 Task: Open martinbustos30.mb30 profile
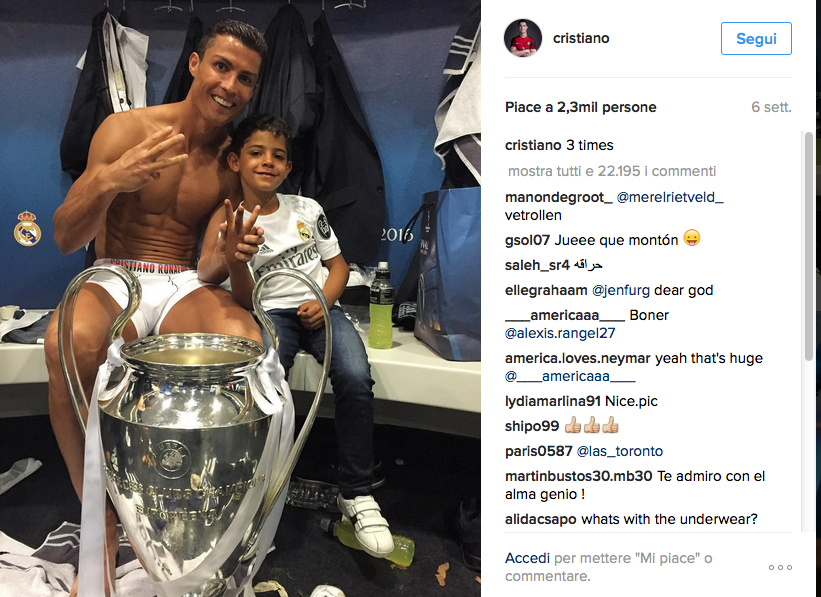pyautogui.click(x=579, y=476)
